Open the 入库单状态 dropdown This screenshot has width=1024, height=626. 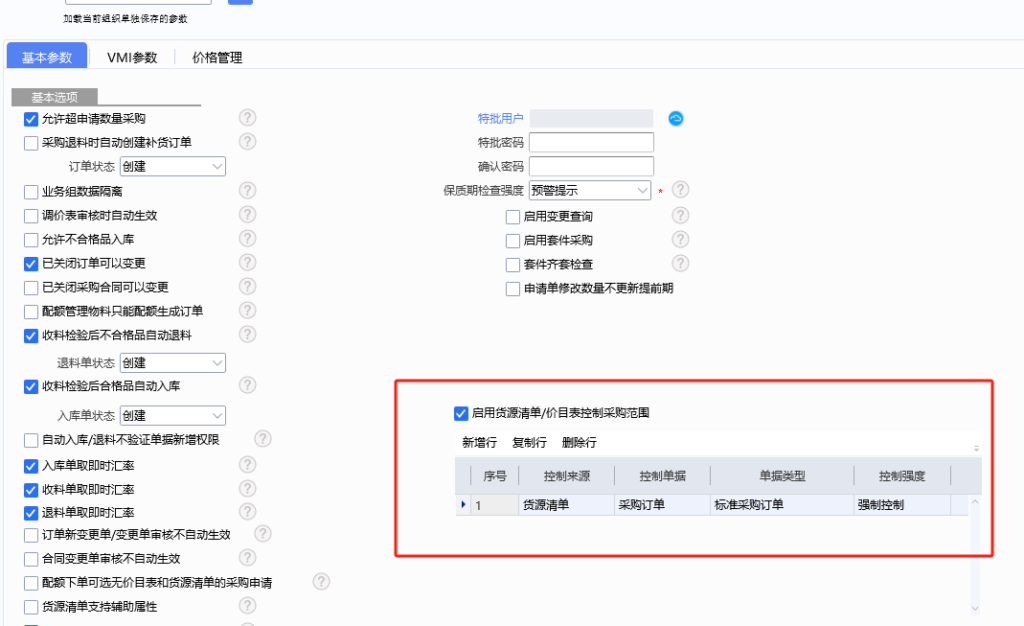(173, 415)
